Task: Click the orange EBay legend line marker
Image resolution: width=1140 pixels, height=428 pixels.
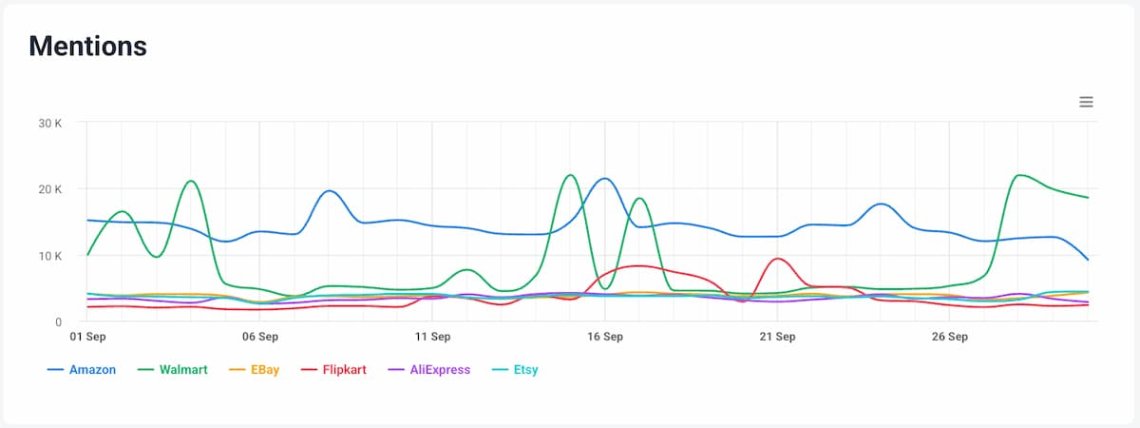Action: click(x=236, y=370)
